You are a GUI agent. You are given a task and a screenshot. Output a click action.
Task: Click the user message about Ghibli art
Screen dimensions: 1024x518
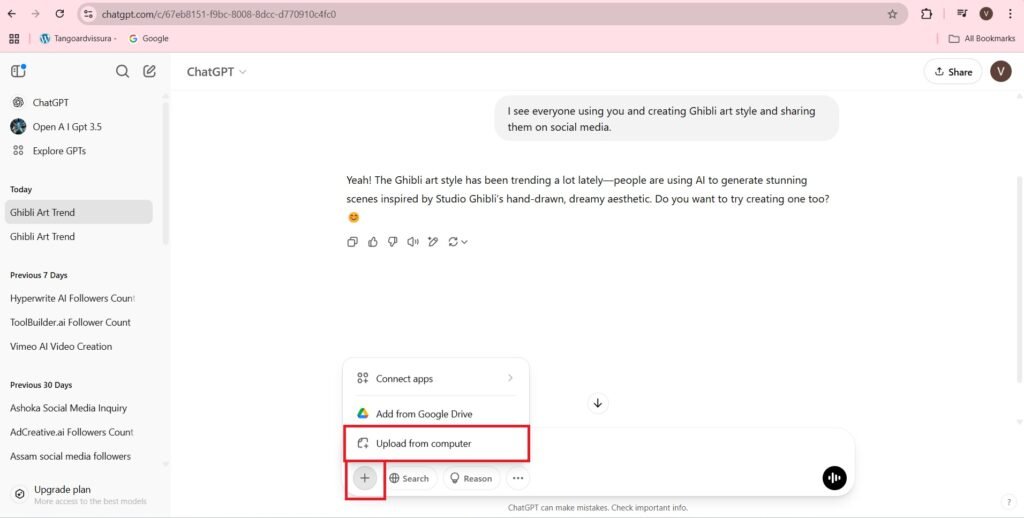click(666, 118)
